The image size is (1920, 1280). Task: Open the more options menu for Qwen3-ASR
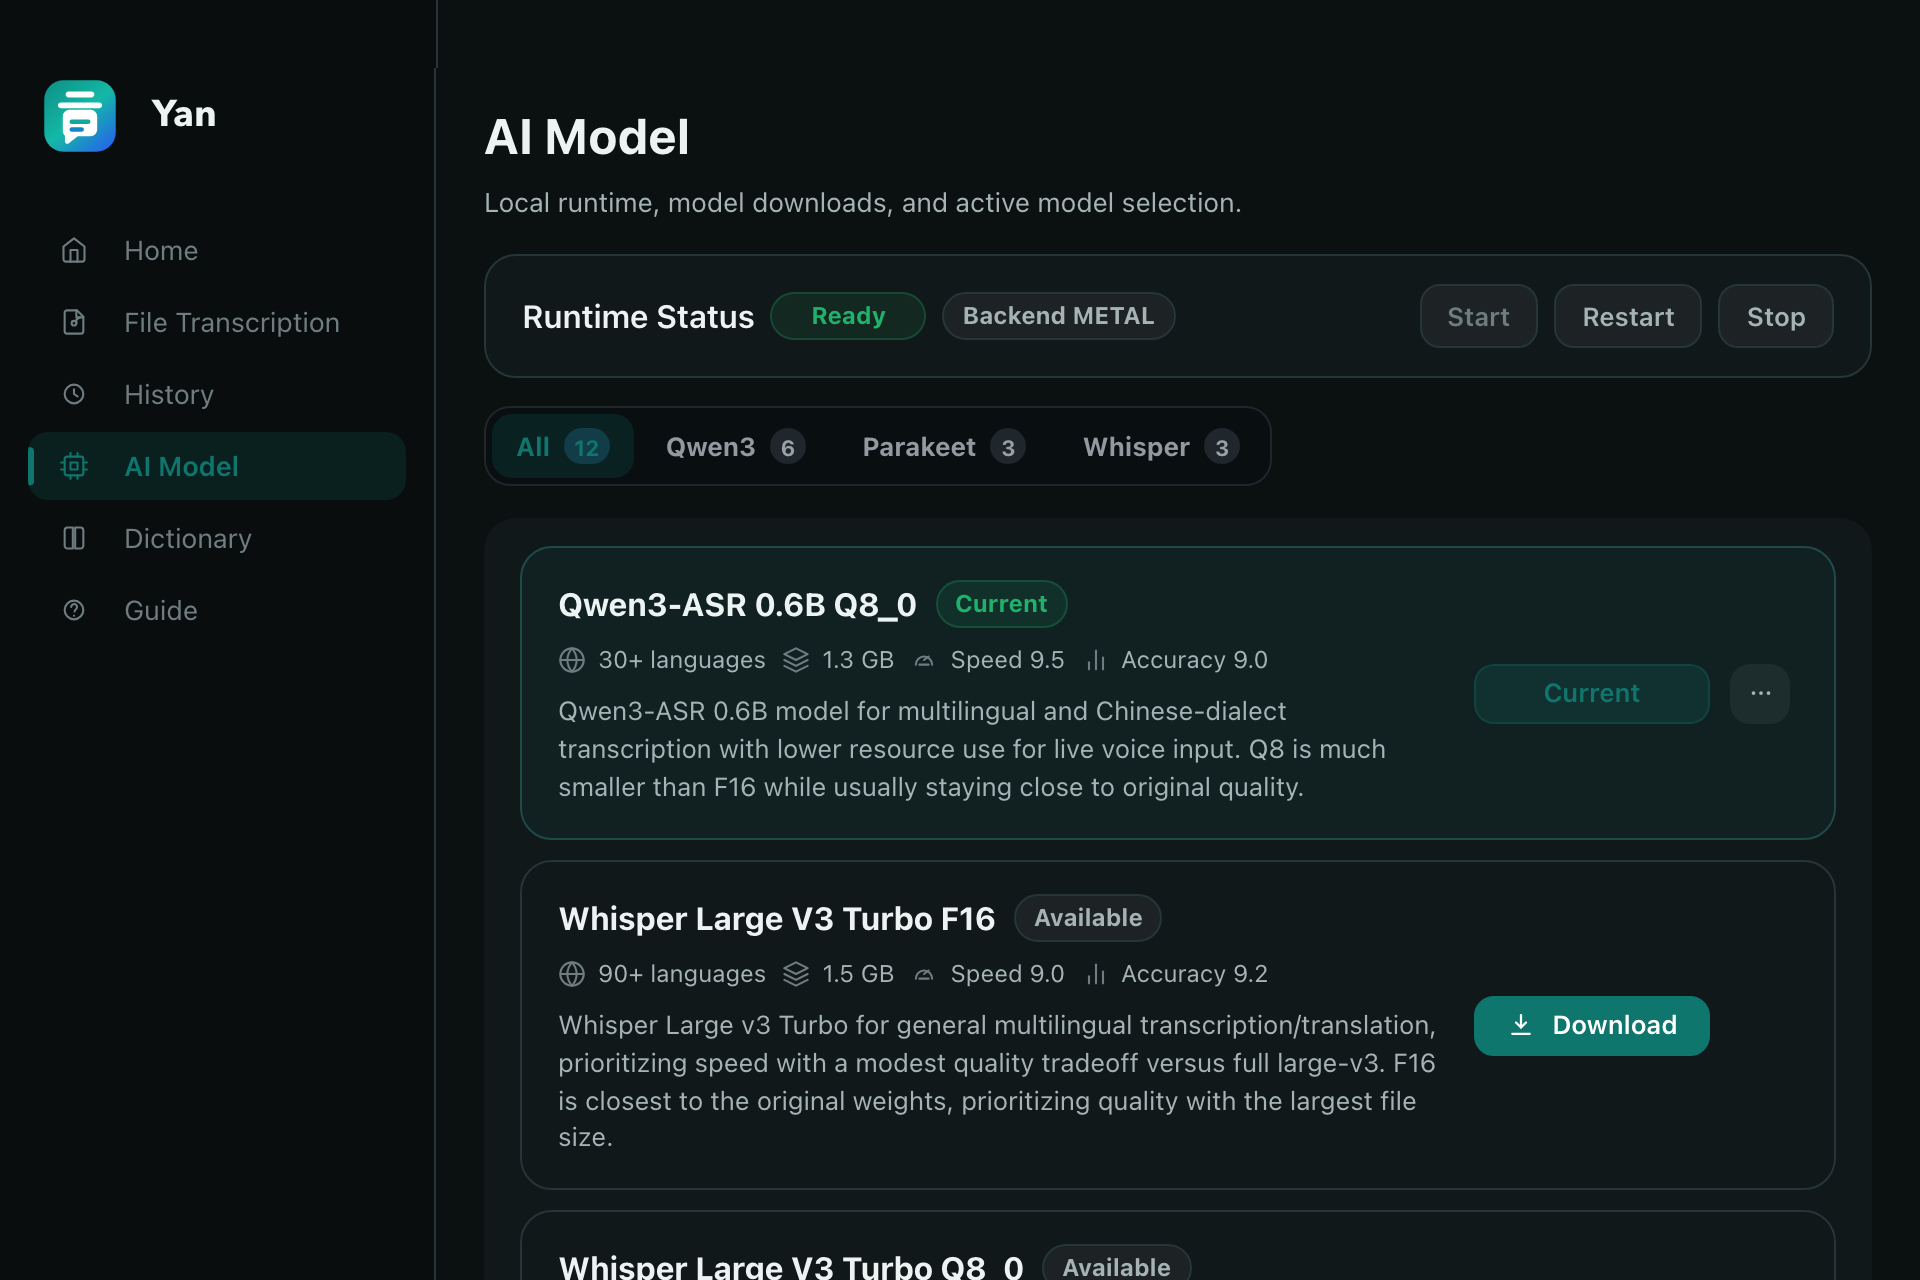pyautogui.click(x=1760, y=693)
